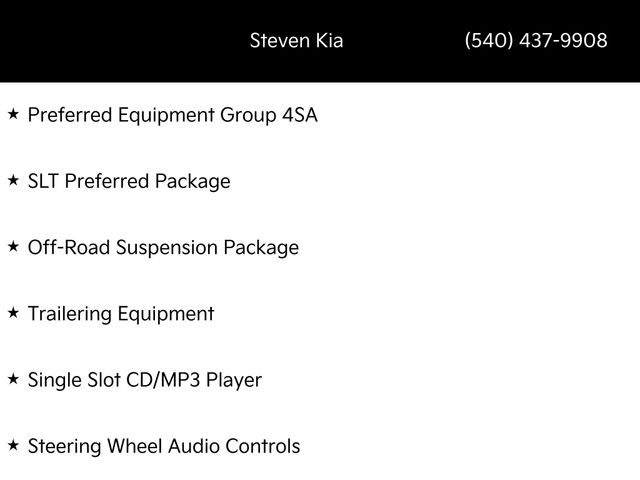Click the star beside SLT Preferred Package
This screenshot has width=640, height=480.
[x=13, y=181]
